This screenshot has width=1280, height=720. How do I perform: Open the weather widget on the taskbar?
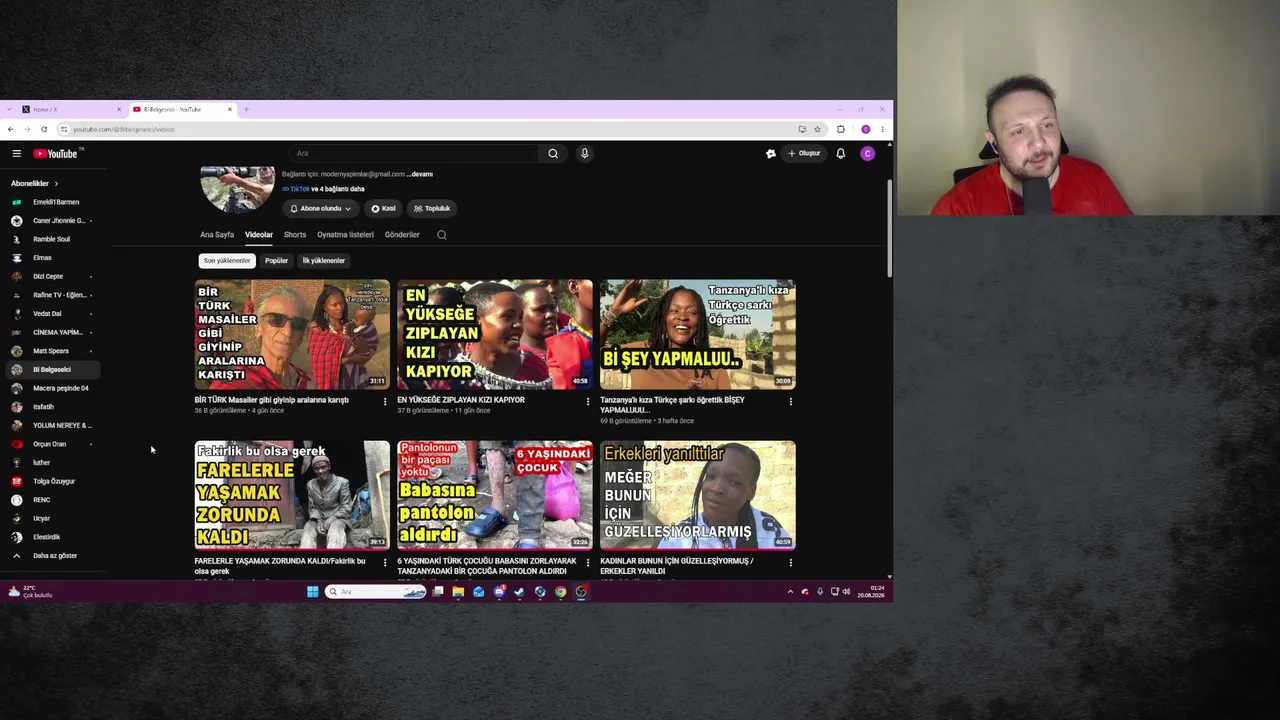[x=30, y=592]
